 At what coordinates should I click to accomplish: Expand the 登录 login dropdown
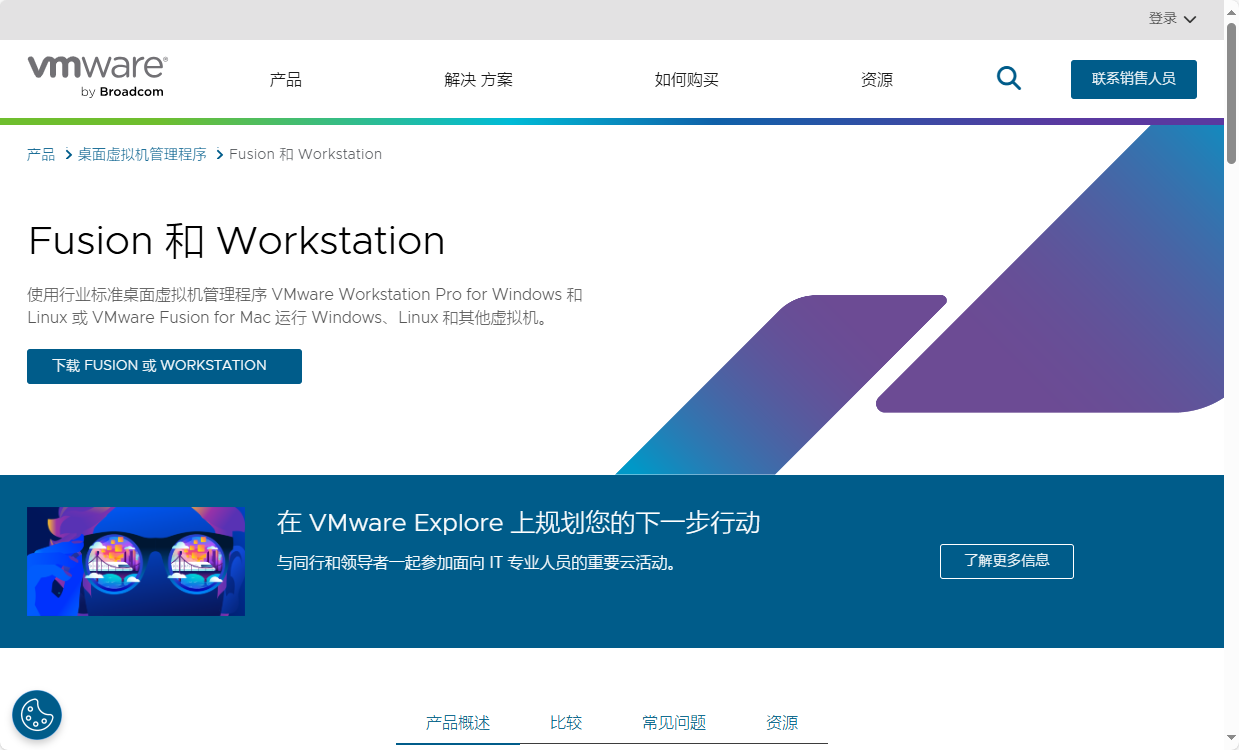(1172, 19)
